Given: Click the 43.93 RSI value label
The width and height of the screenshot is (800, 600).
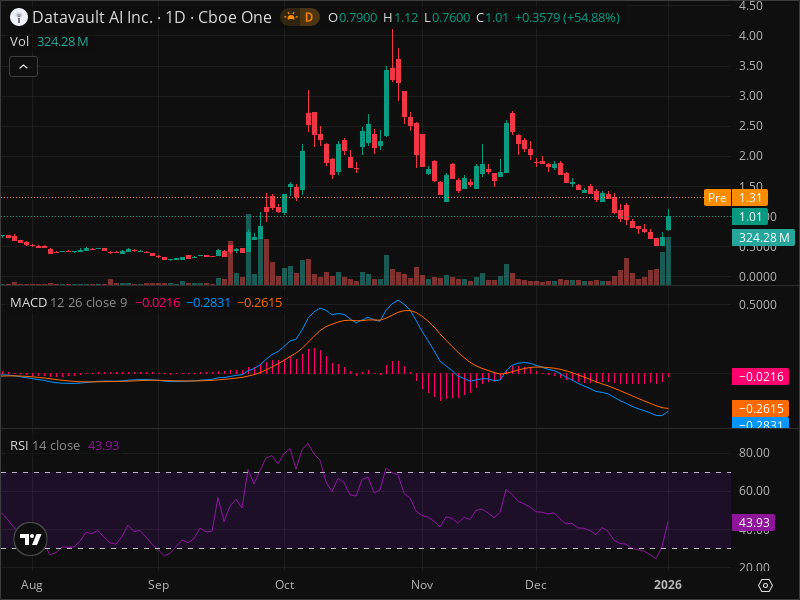Looking at the screenshot, I should click(754, 522).
